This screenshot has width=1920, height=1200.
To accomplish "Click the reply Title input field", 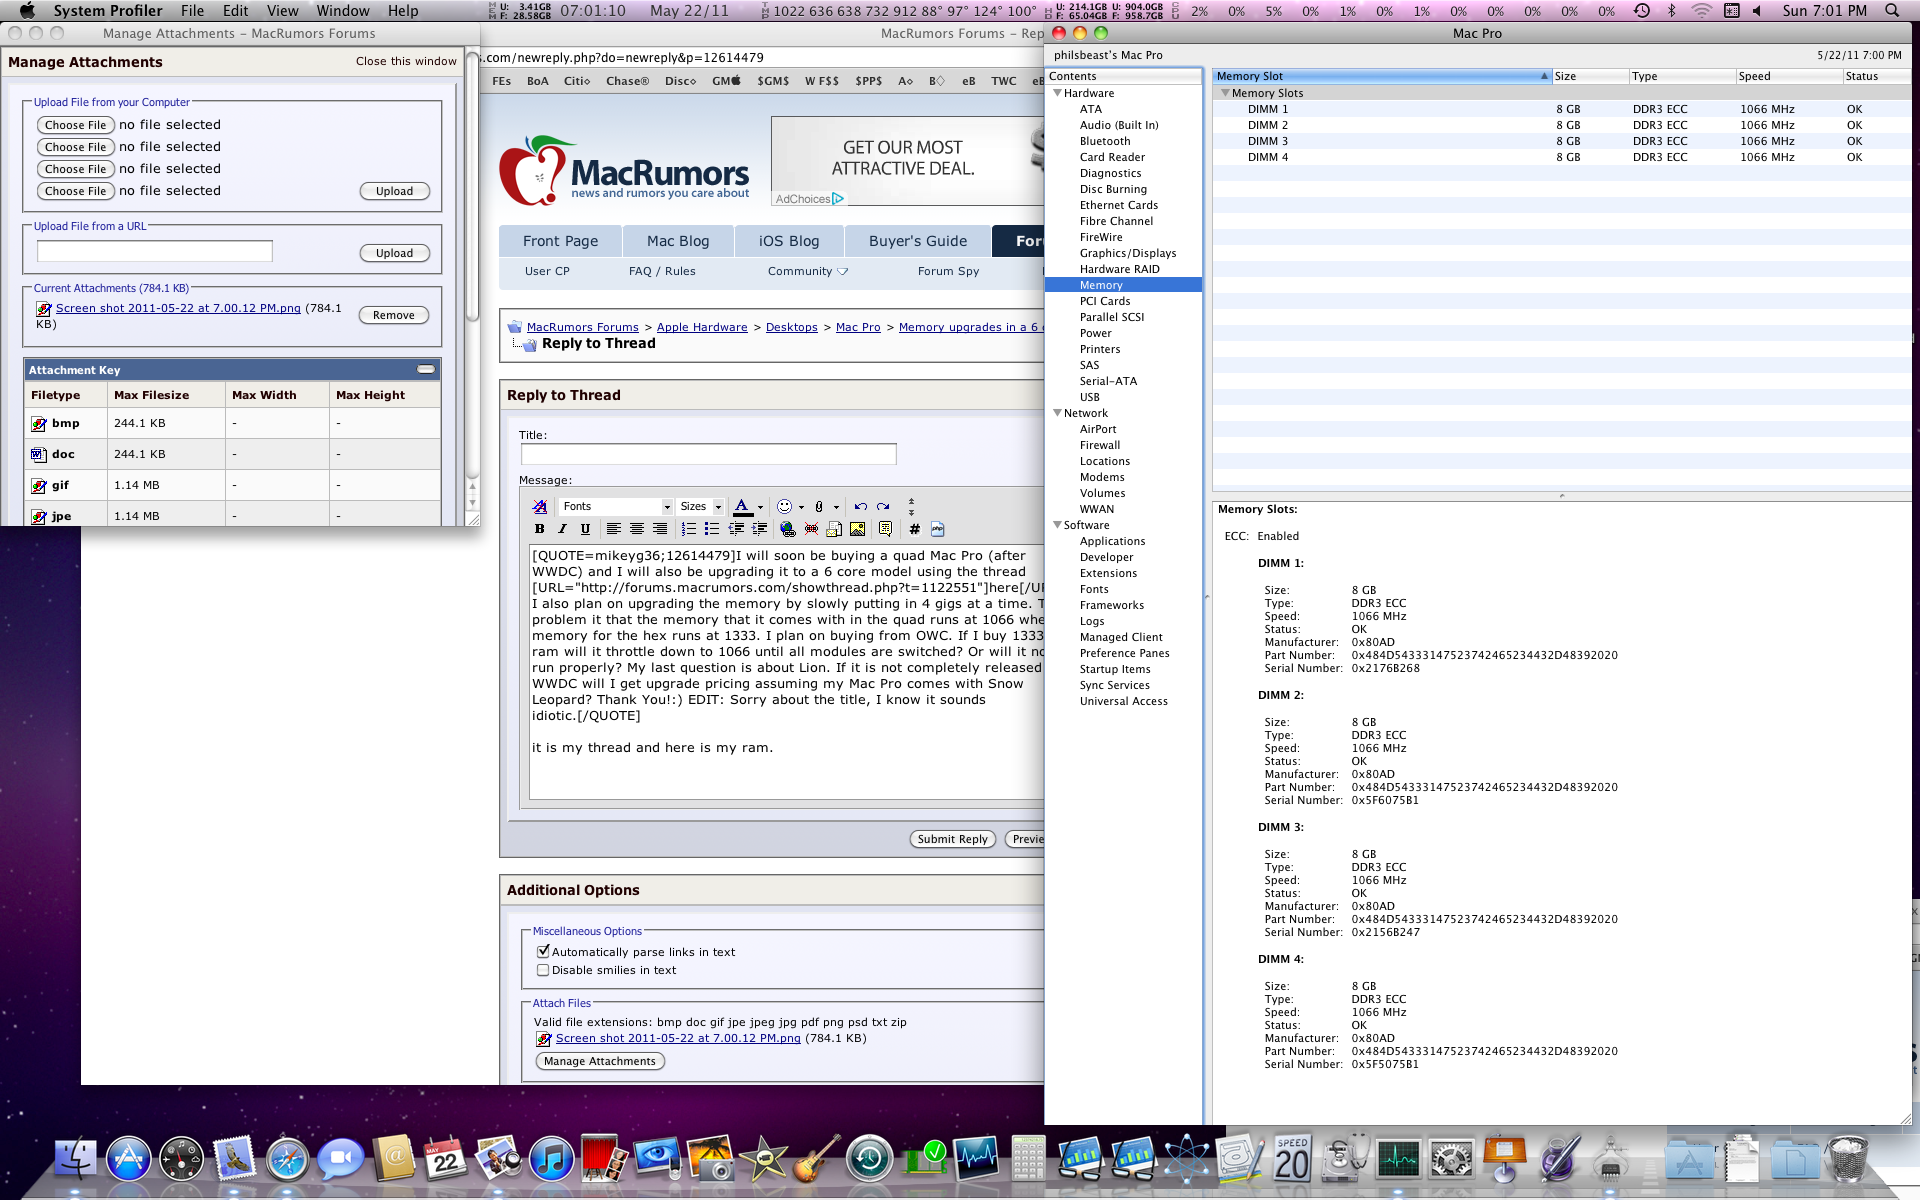I will pos(708,454).
